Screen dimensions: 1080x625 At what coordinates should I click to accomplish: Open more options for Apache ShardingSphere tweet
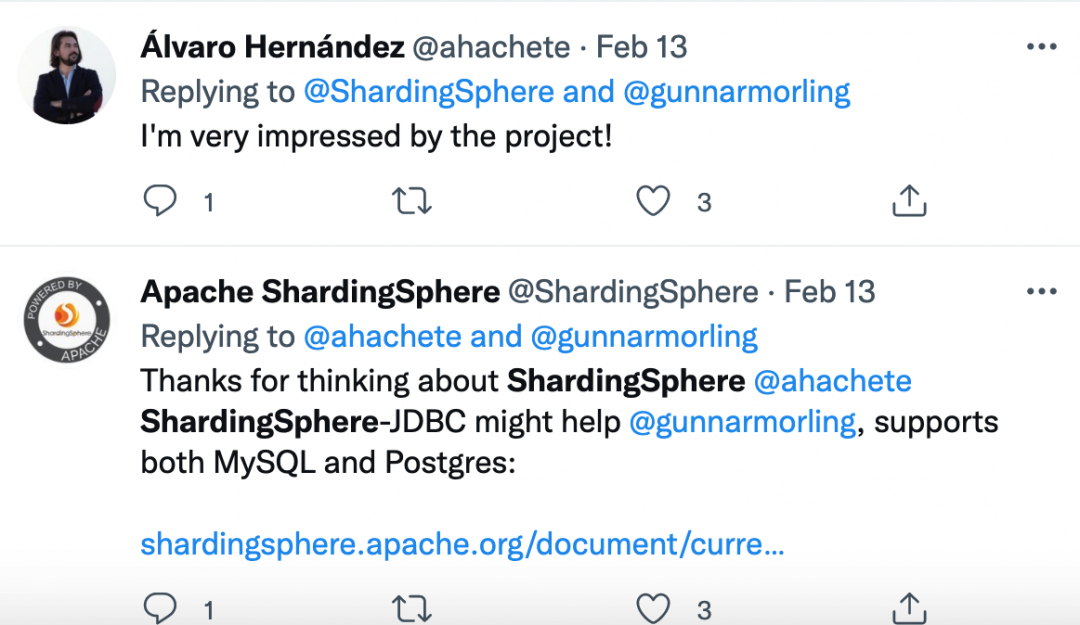1042,292
